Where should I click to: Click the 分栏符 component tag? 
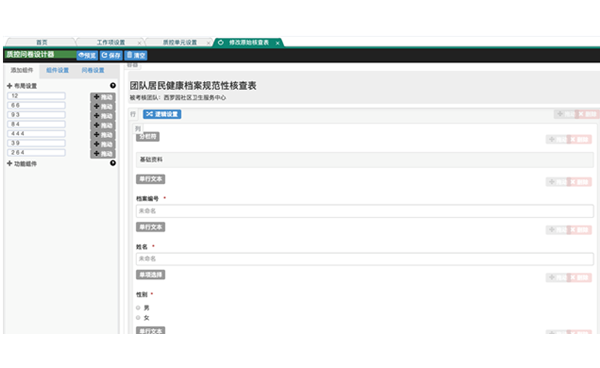148,137
